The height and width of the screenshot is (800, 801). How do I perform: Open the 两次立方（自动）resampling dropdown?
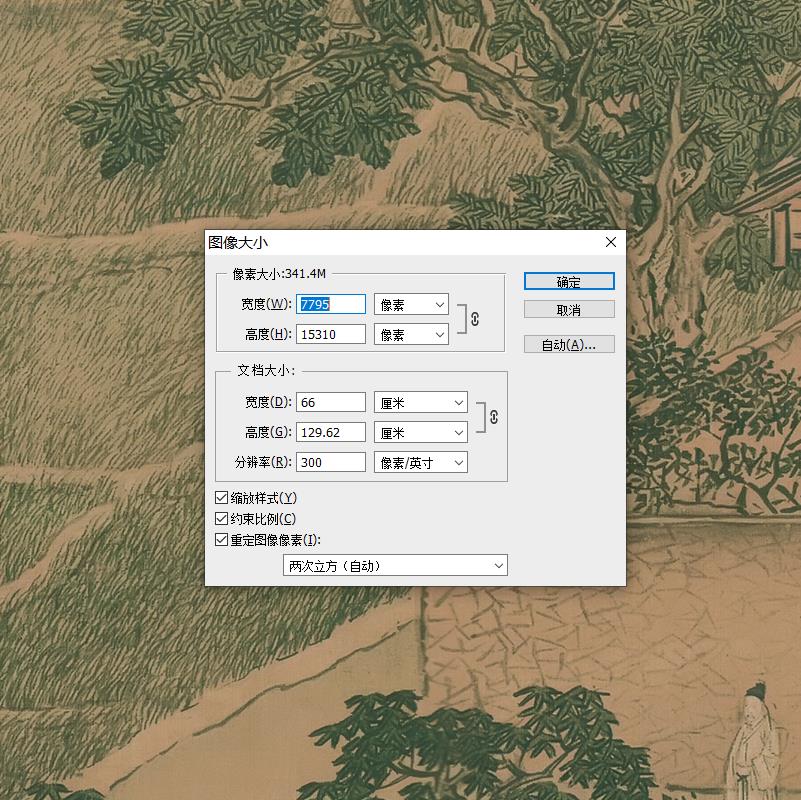(x=395, y=566)
